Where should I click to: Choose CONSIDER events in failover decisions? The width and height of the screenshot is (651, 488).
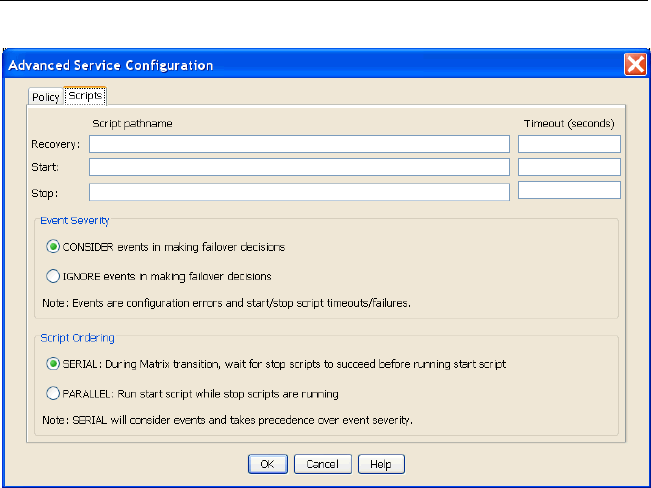pos(54,247)
